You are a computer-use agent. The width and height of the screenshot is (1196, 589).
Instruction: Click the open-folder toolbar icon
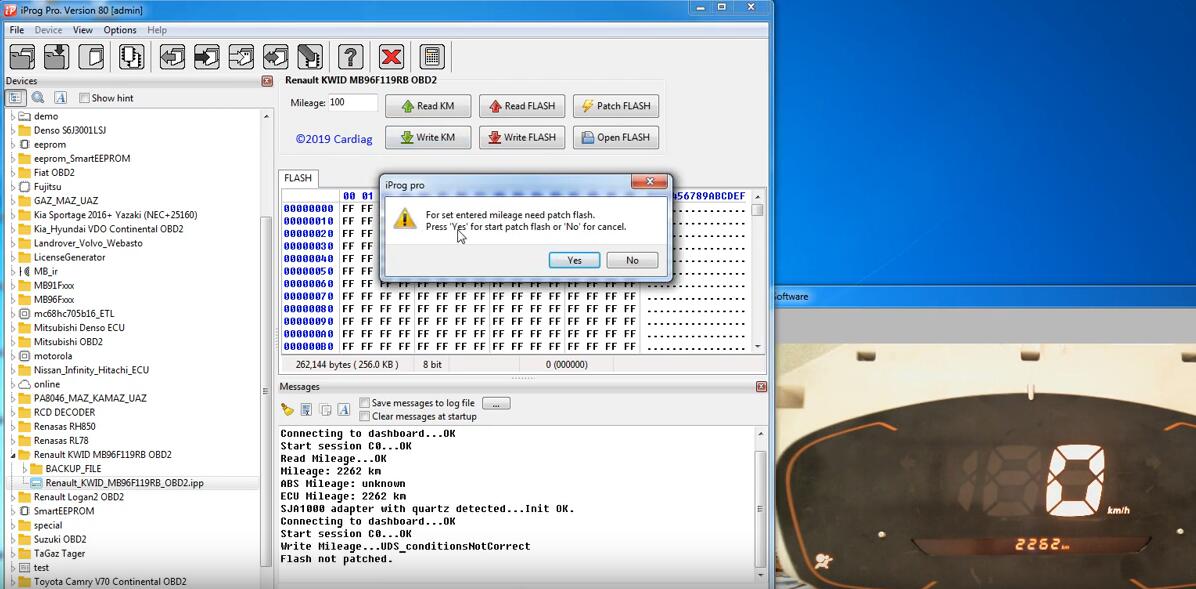(21, 57)
